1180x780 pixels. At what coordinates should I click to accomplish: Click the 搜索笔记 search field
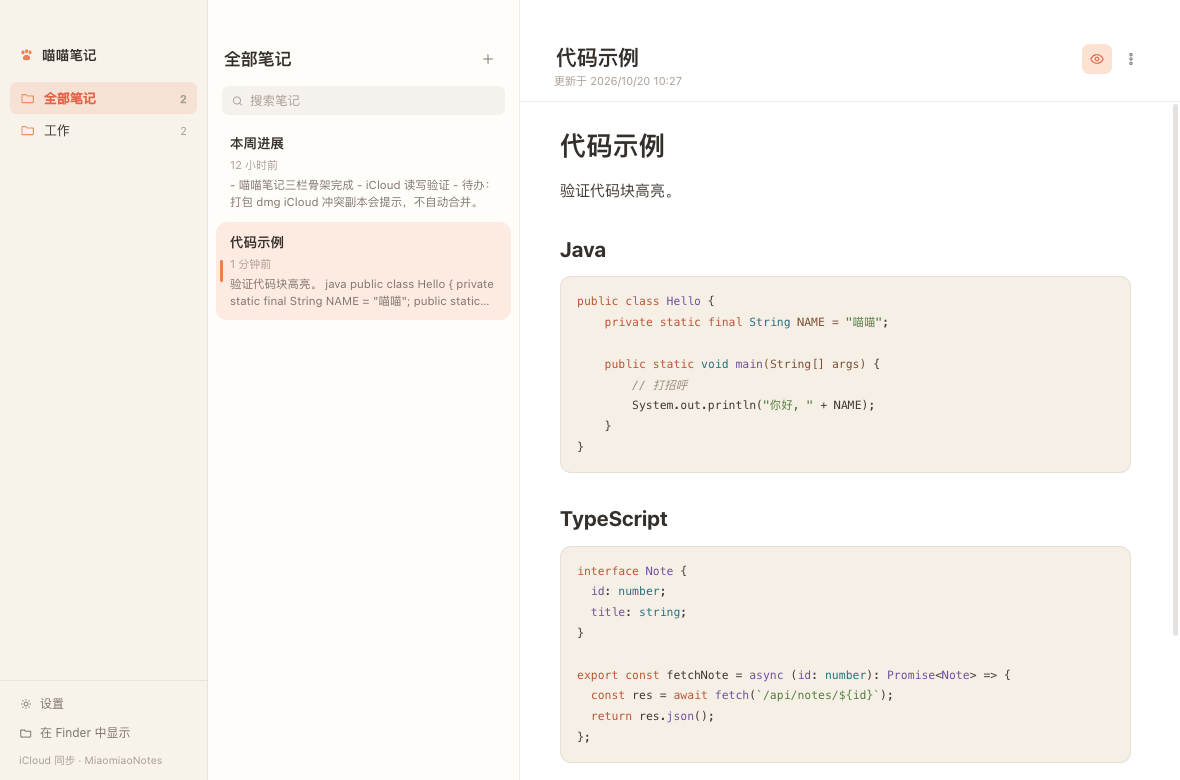[363, 101]
